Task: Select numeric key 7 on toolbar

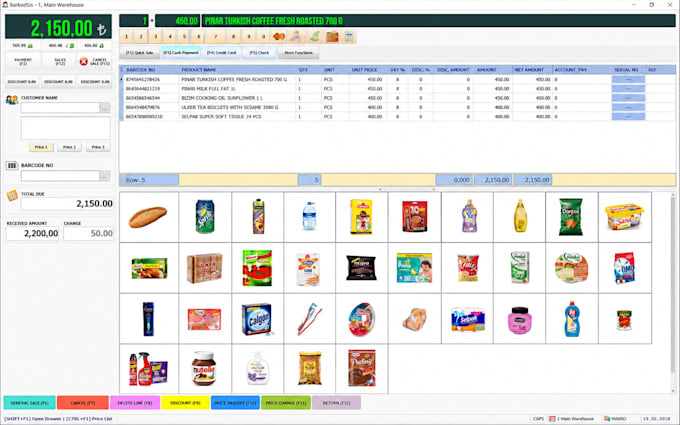Action: tap(216, 37)
